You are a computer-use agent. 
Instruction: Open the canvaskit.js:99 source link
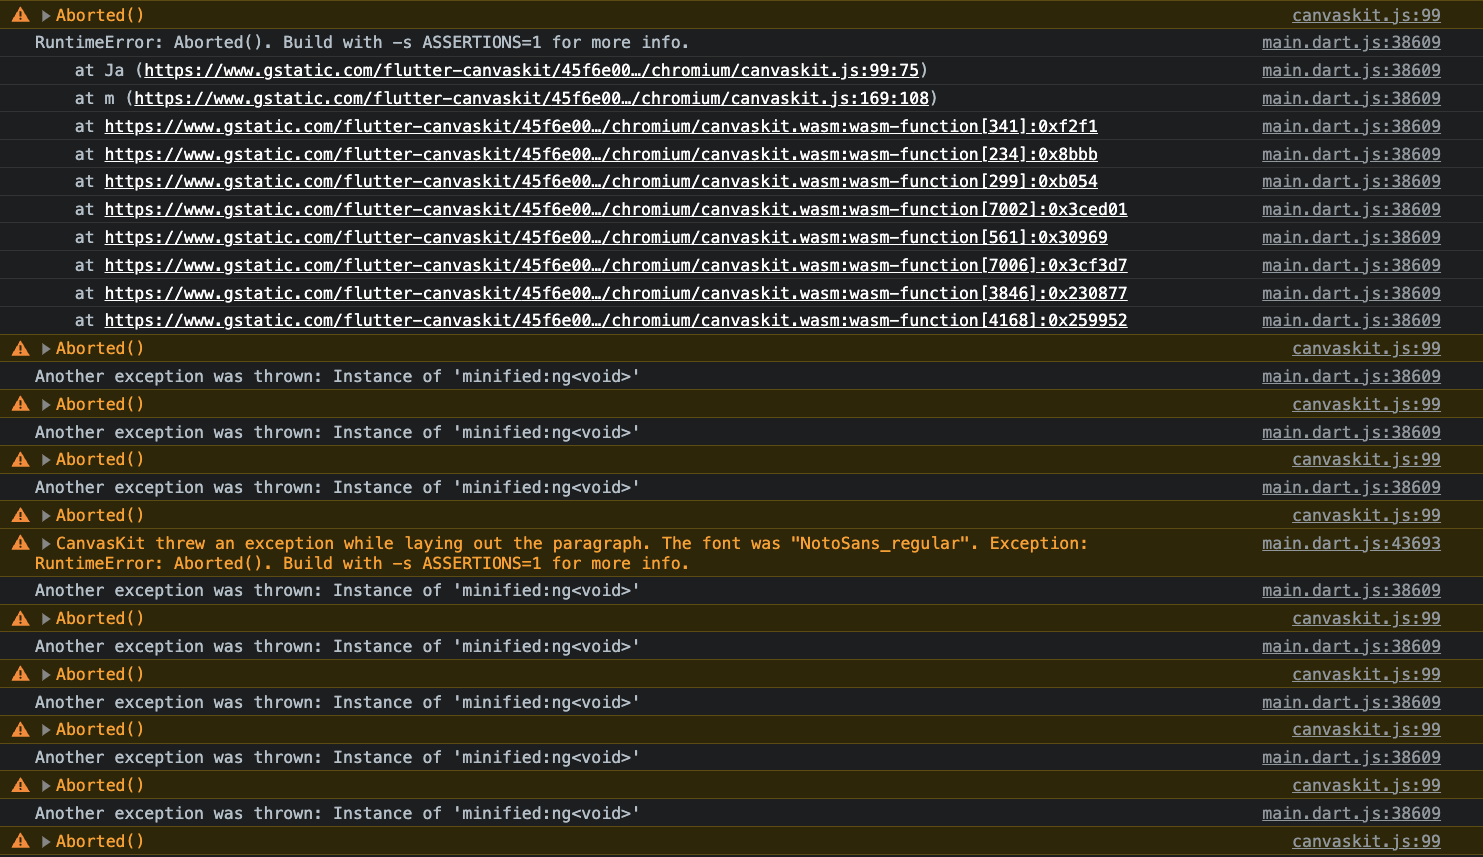point(1366,14)
